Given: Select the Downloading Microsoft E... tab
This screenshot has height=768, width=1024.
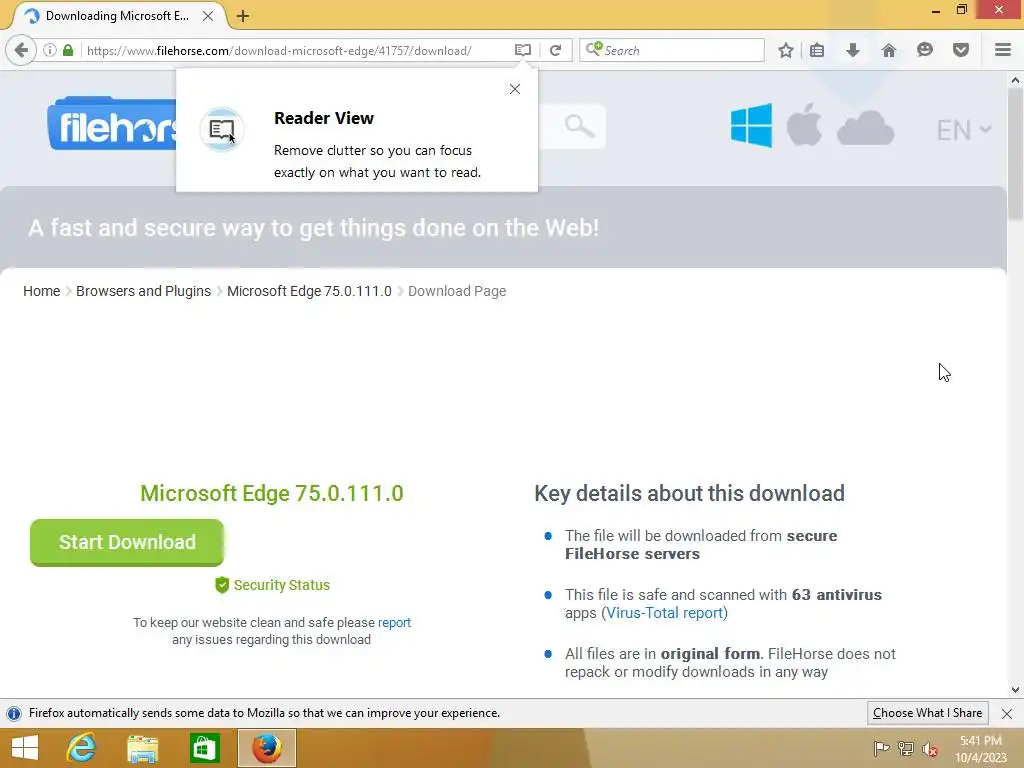Looking at the screenshot, I should point(116,16).
